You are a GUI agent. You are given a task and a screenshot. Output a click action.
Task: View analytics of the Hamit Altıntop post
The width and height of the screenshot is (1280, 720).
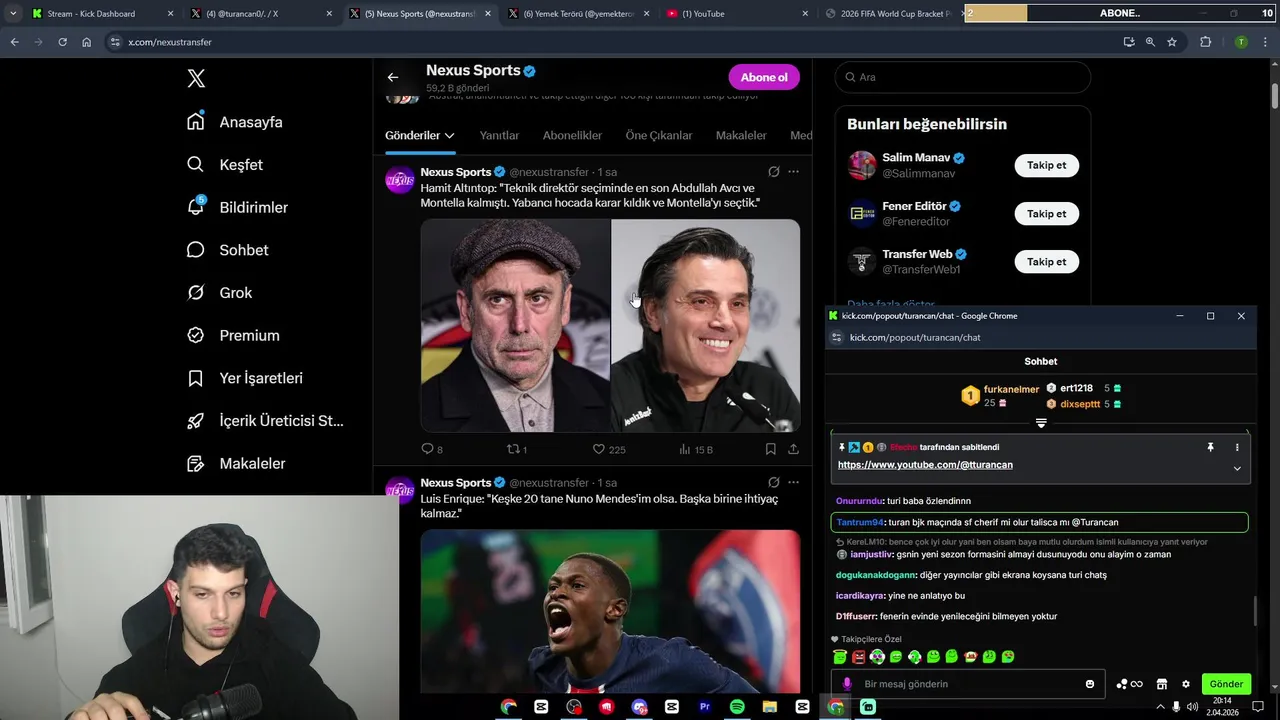[x=695, y=450]
